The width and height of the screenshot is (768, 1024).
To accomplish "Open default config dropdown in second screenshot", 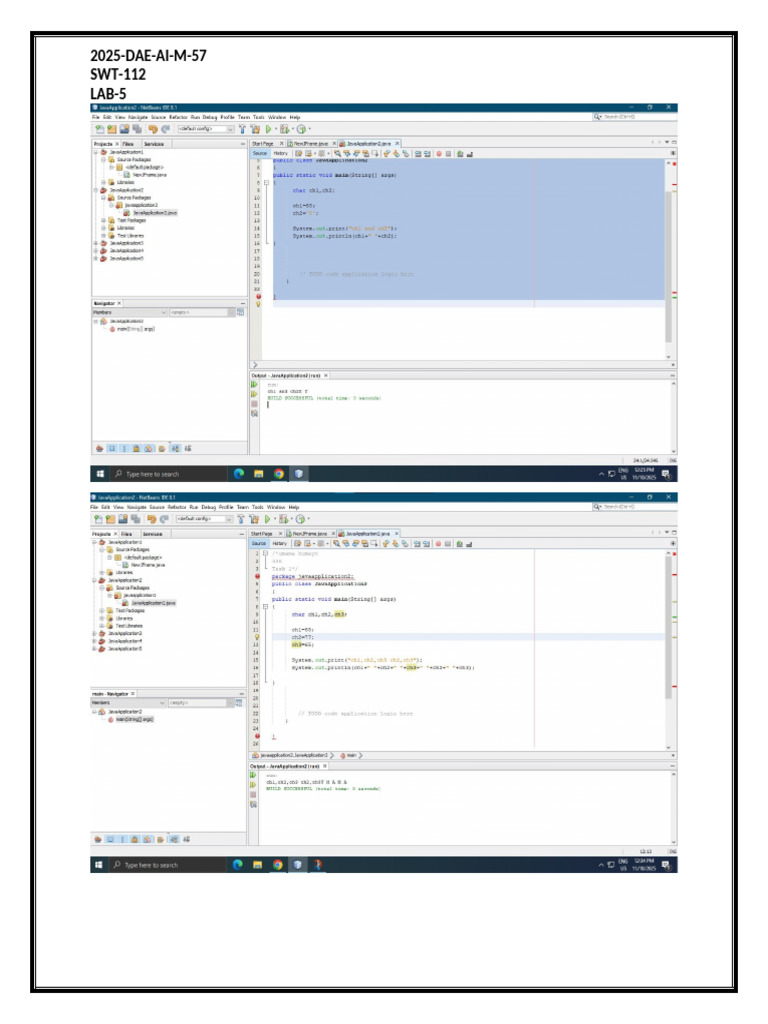I will (x=204, y=519).
